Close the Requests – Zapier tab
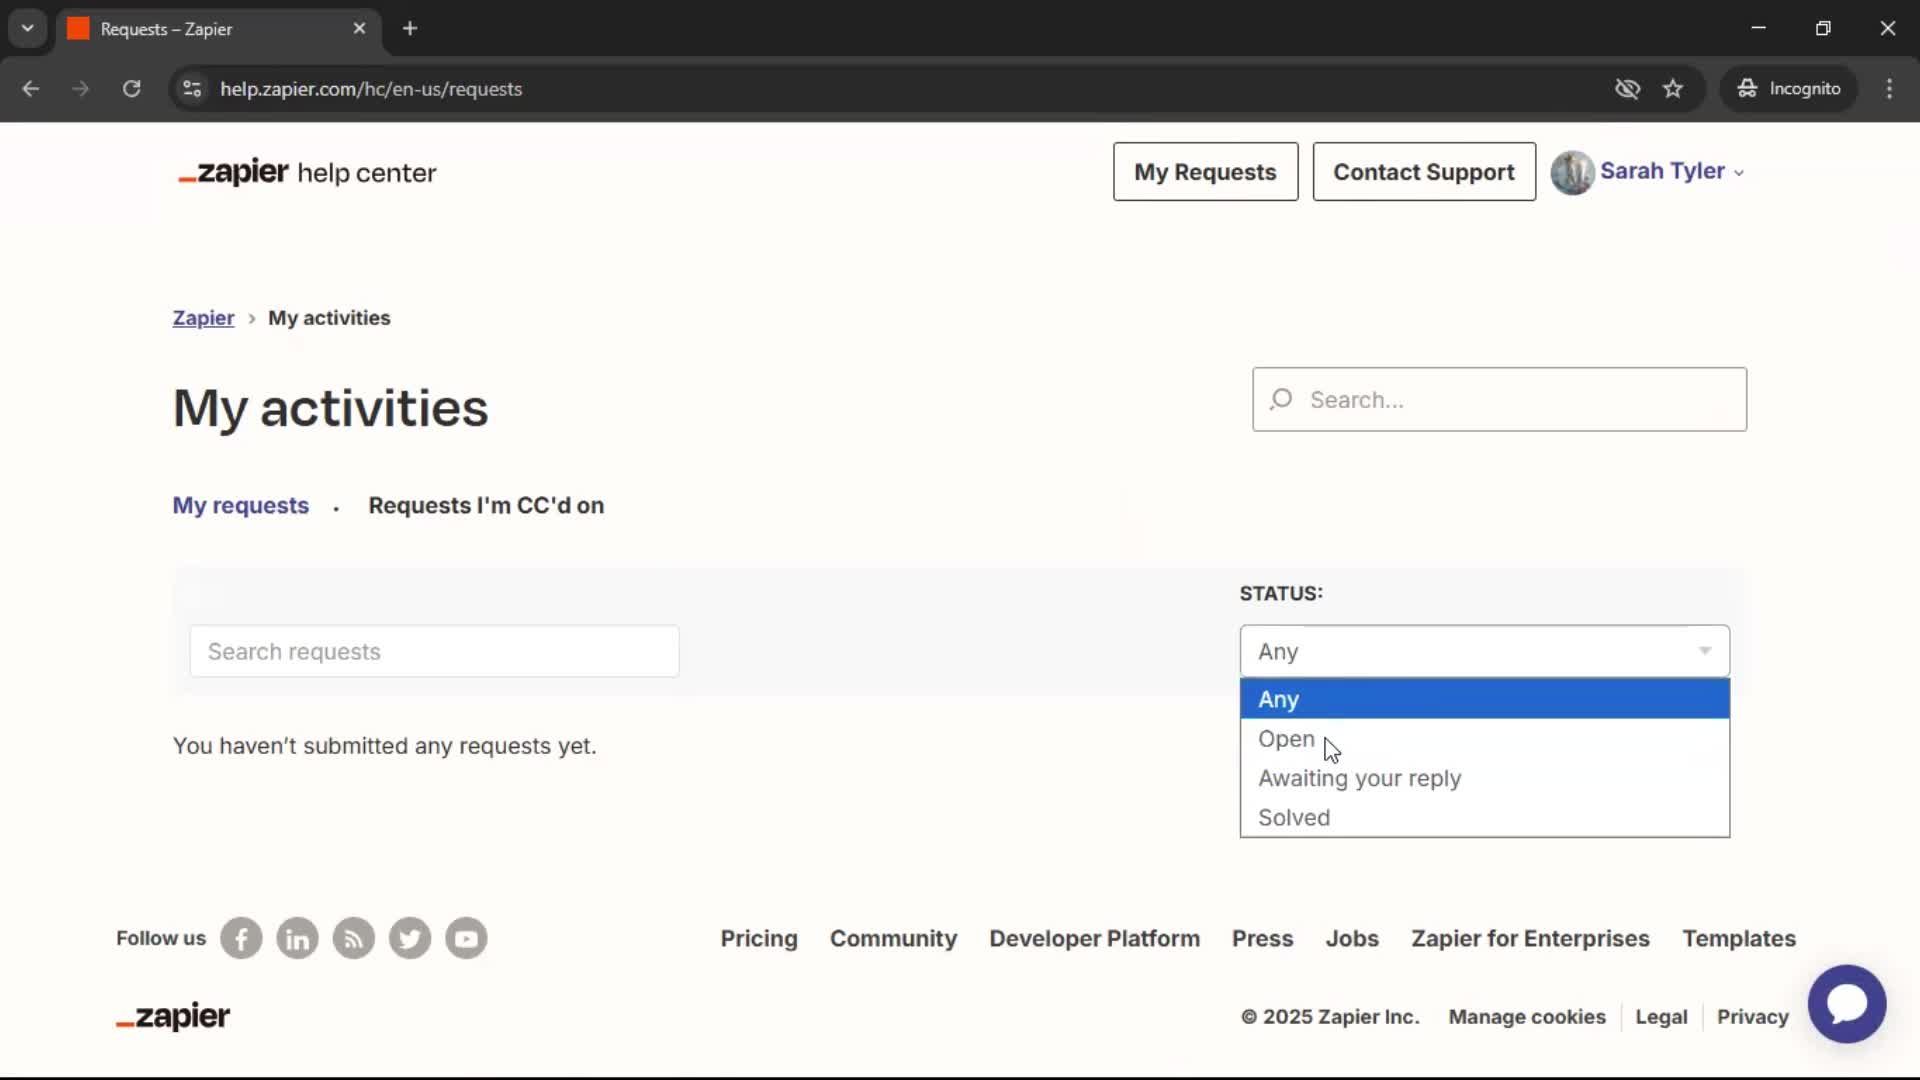This screenshot has height=1080, width=1920. (x=359, y=29)
